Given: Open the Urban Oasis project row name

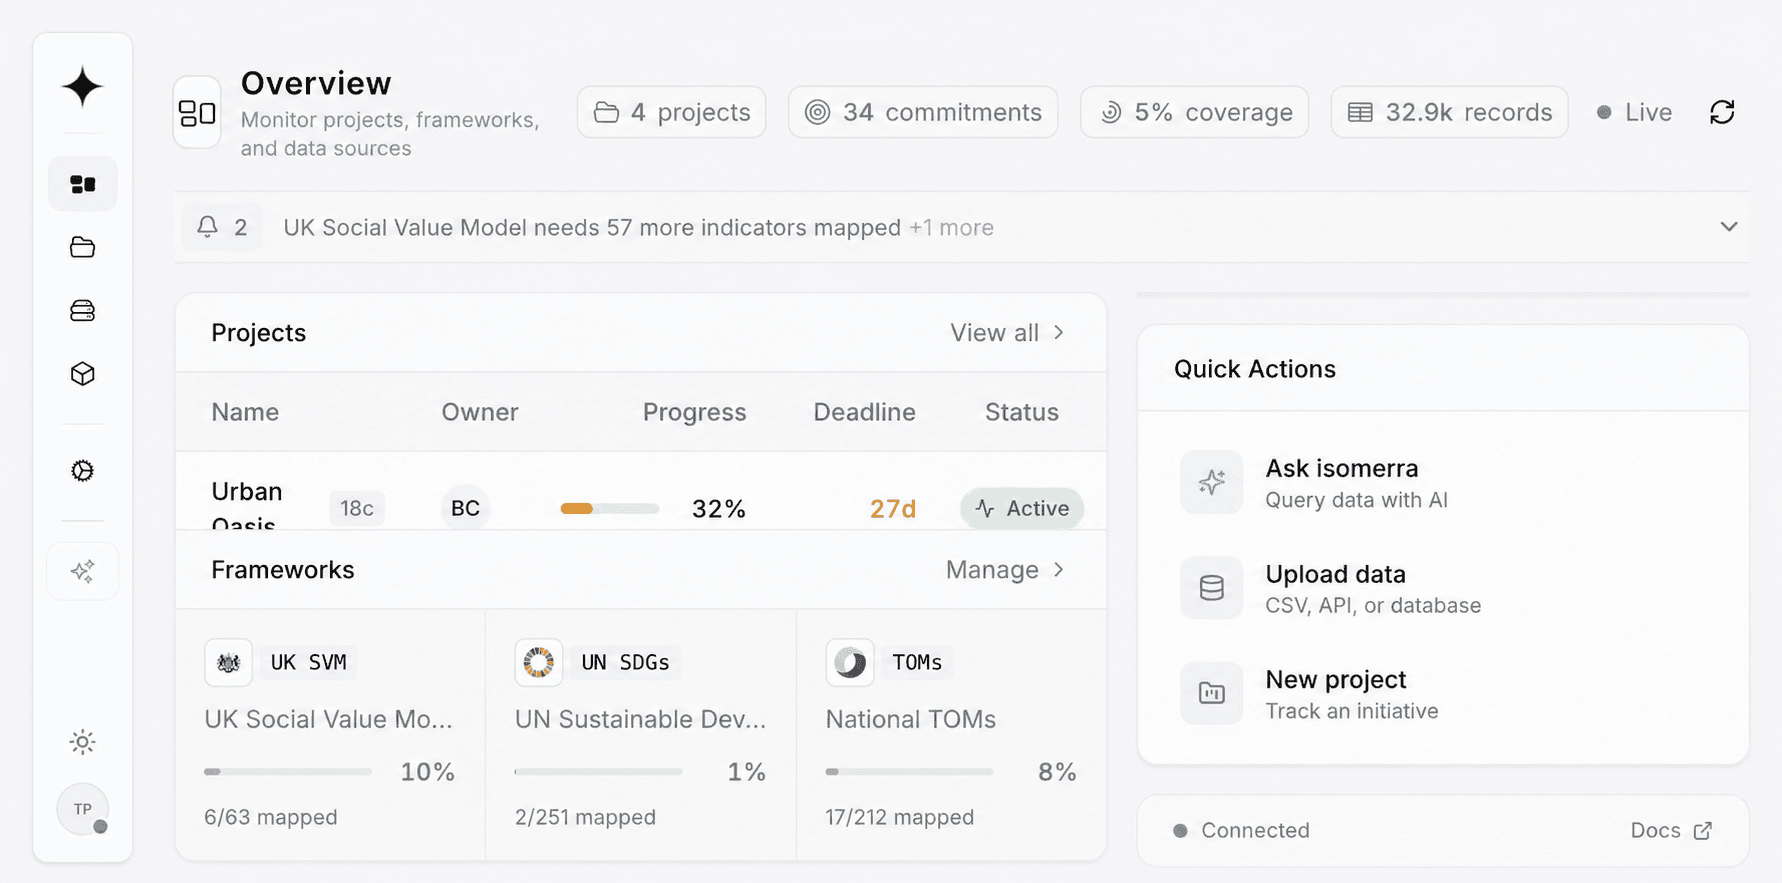Looking at the screenshot, I should coord(247,507).
